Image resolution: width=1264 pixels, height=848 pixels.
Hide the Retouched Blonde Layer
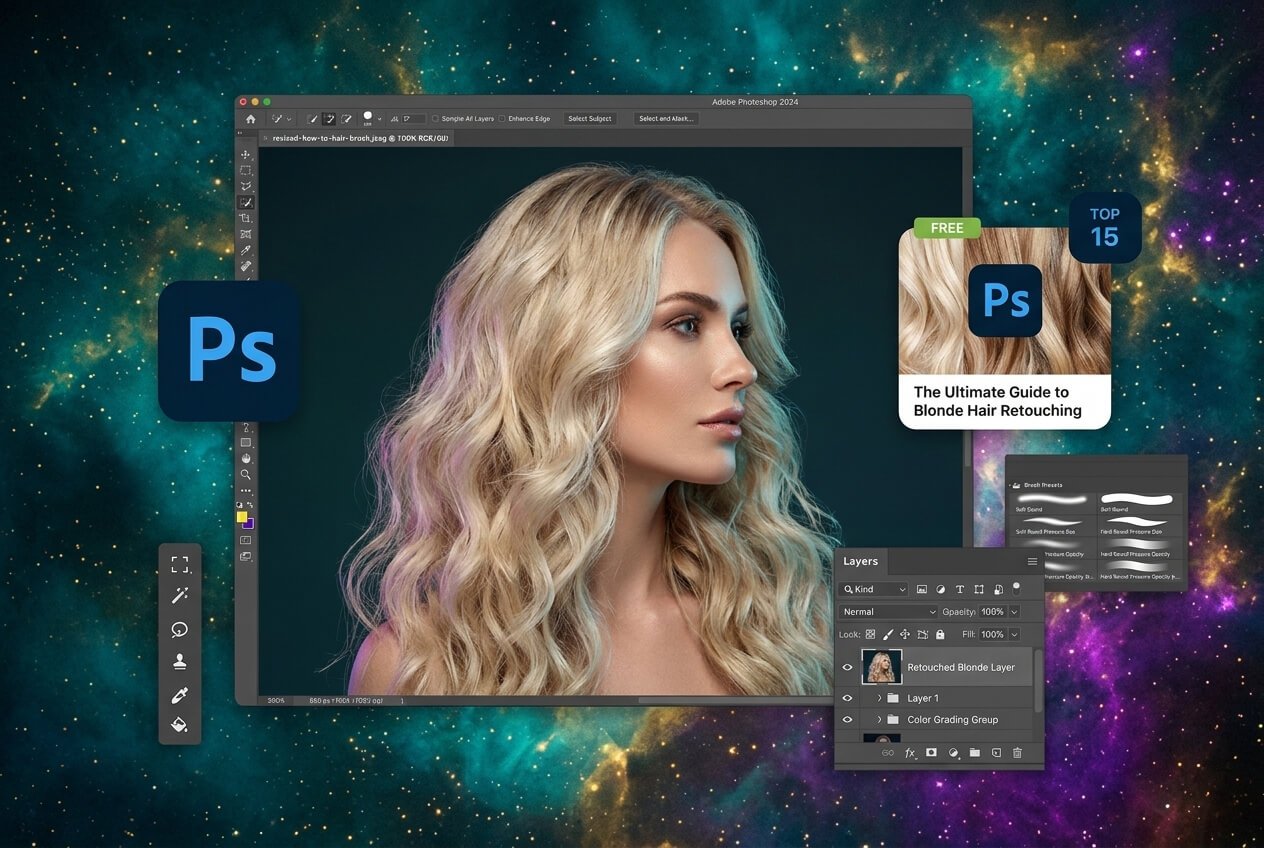click(846, 667)
